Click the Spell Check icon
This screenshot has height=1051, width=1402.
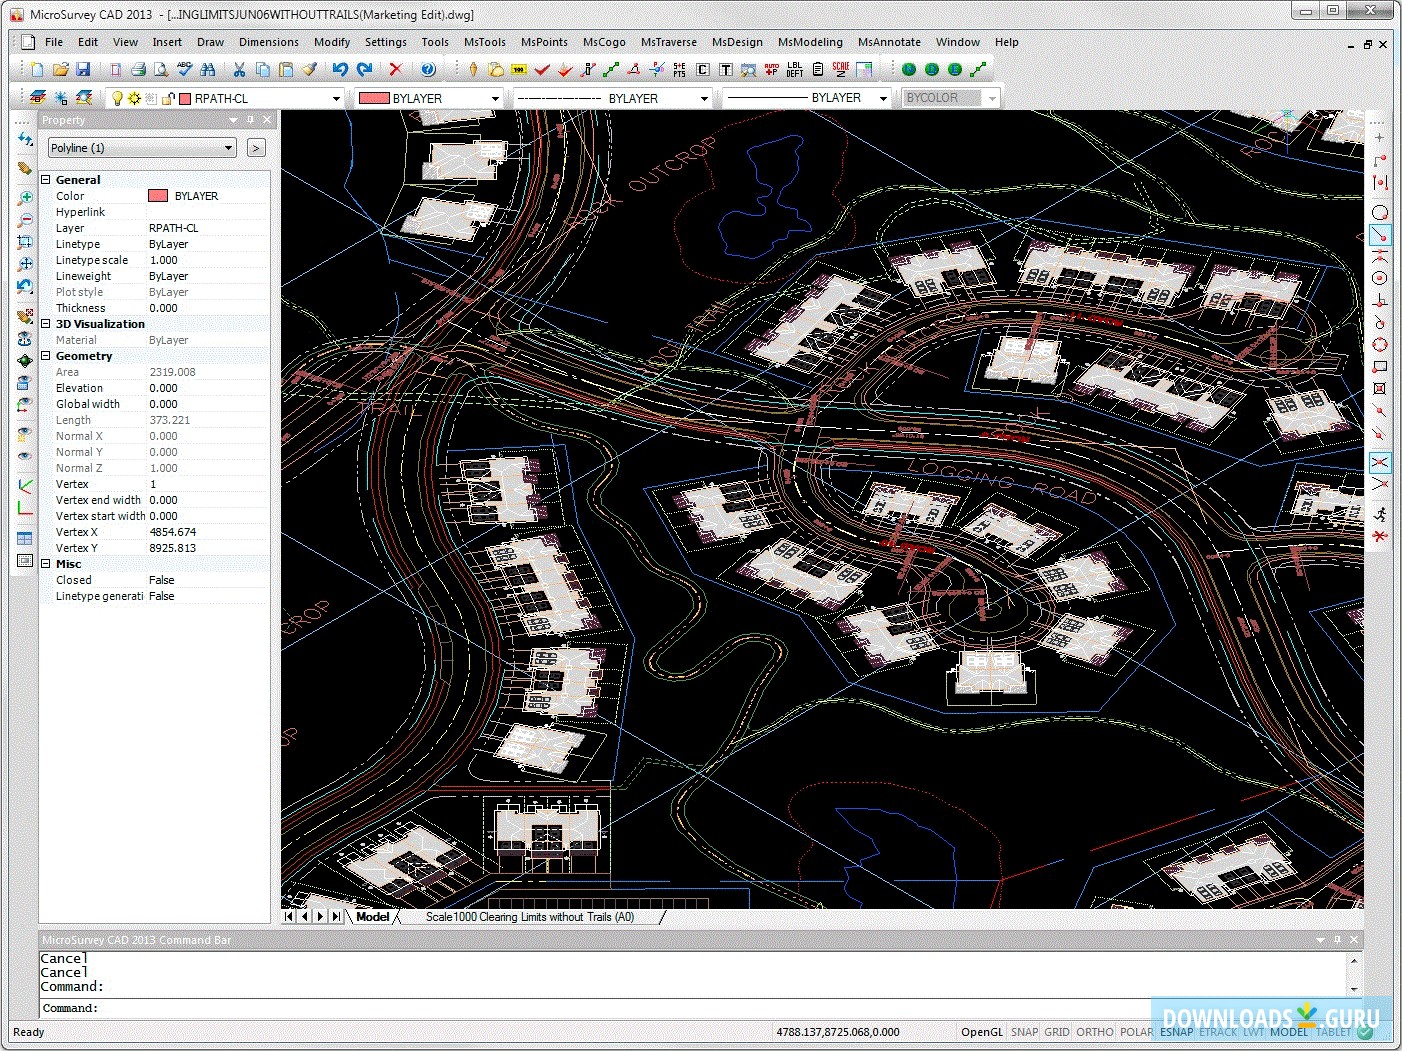click(184, 69)
